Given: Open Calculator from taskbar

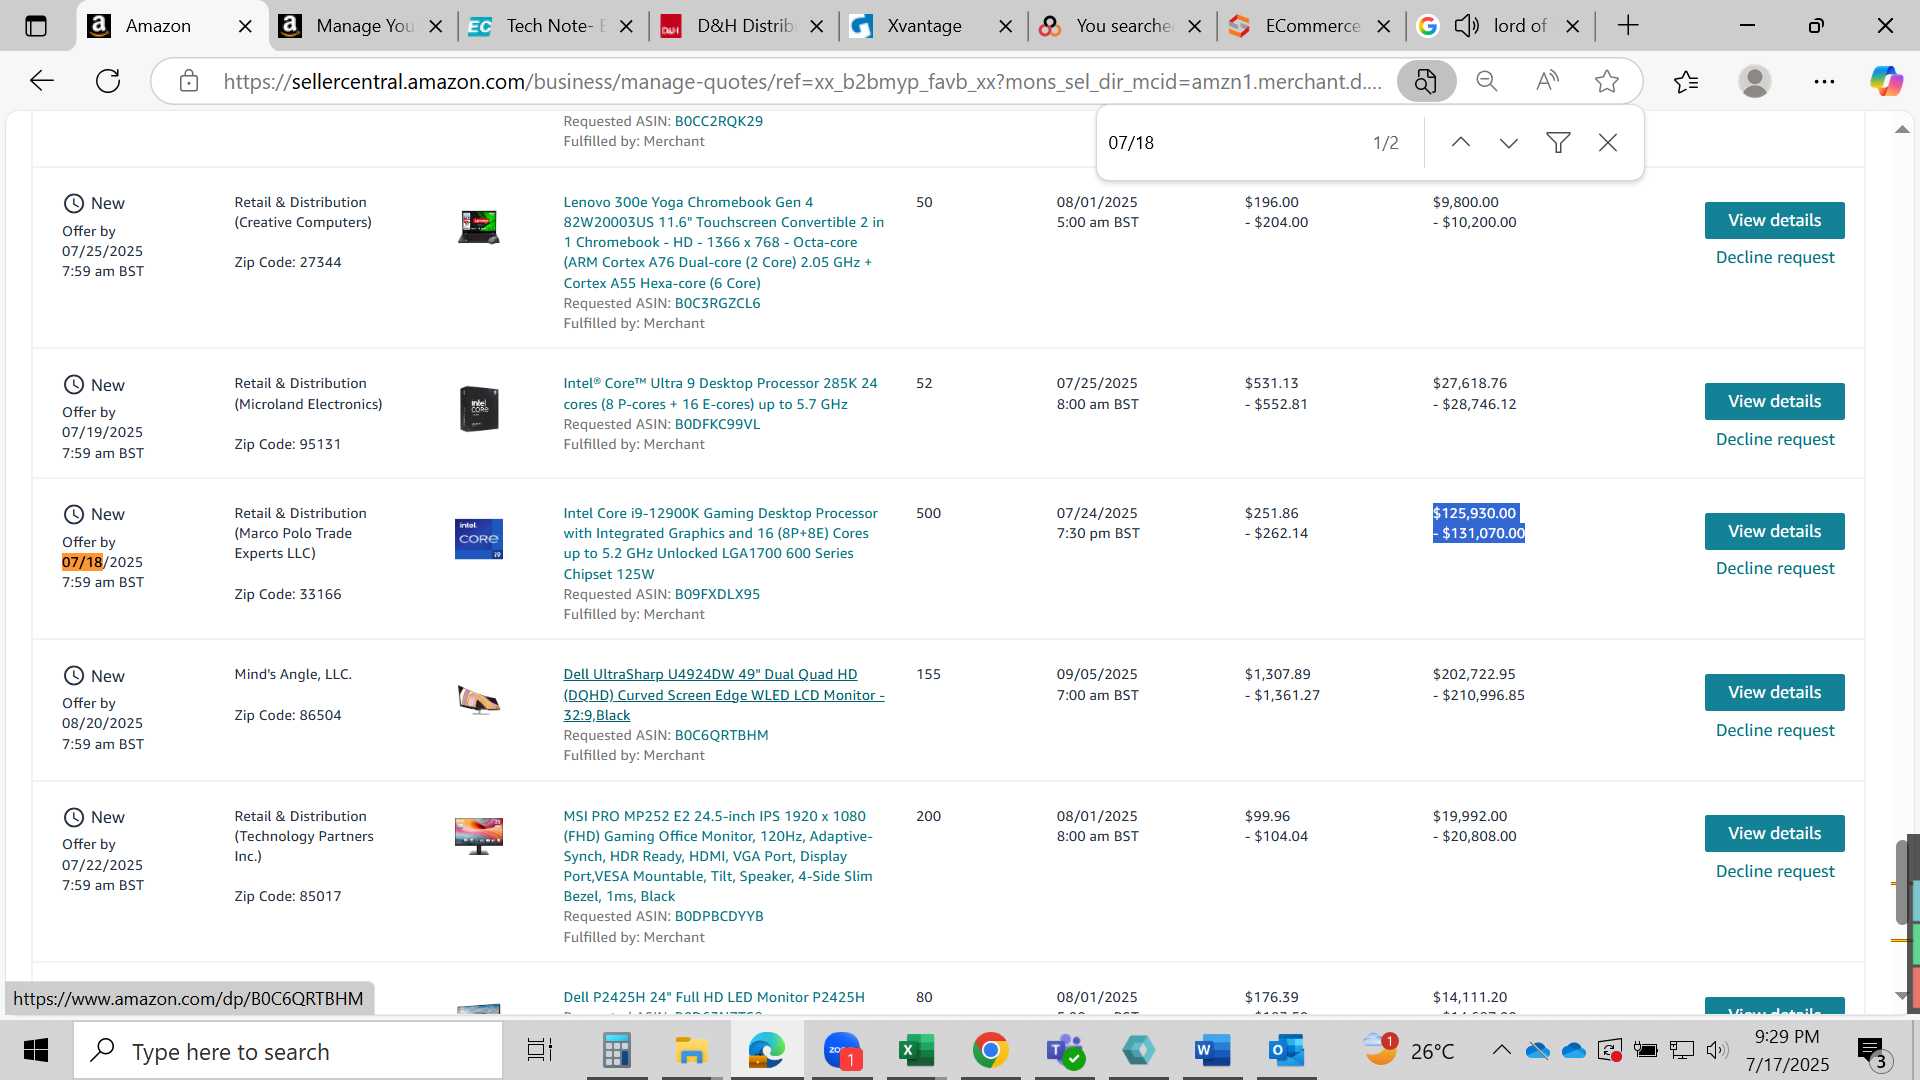Looking at the screenshot, I should pyautogui.click(x=616, y=1051).
